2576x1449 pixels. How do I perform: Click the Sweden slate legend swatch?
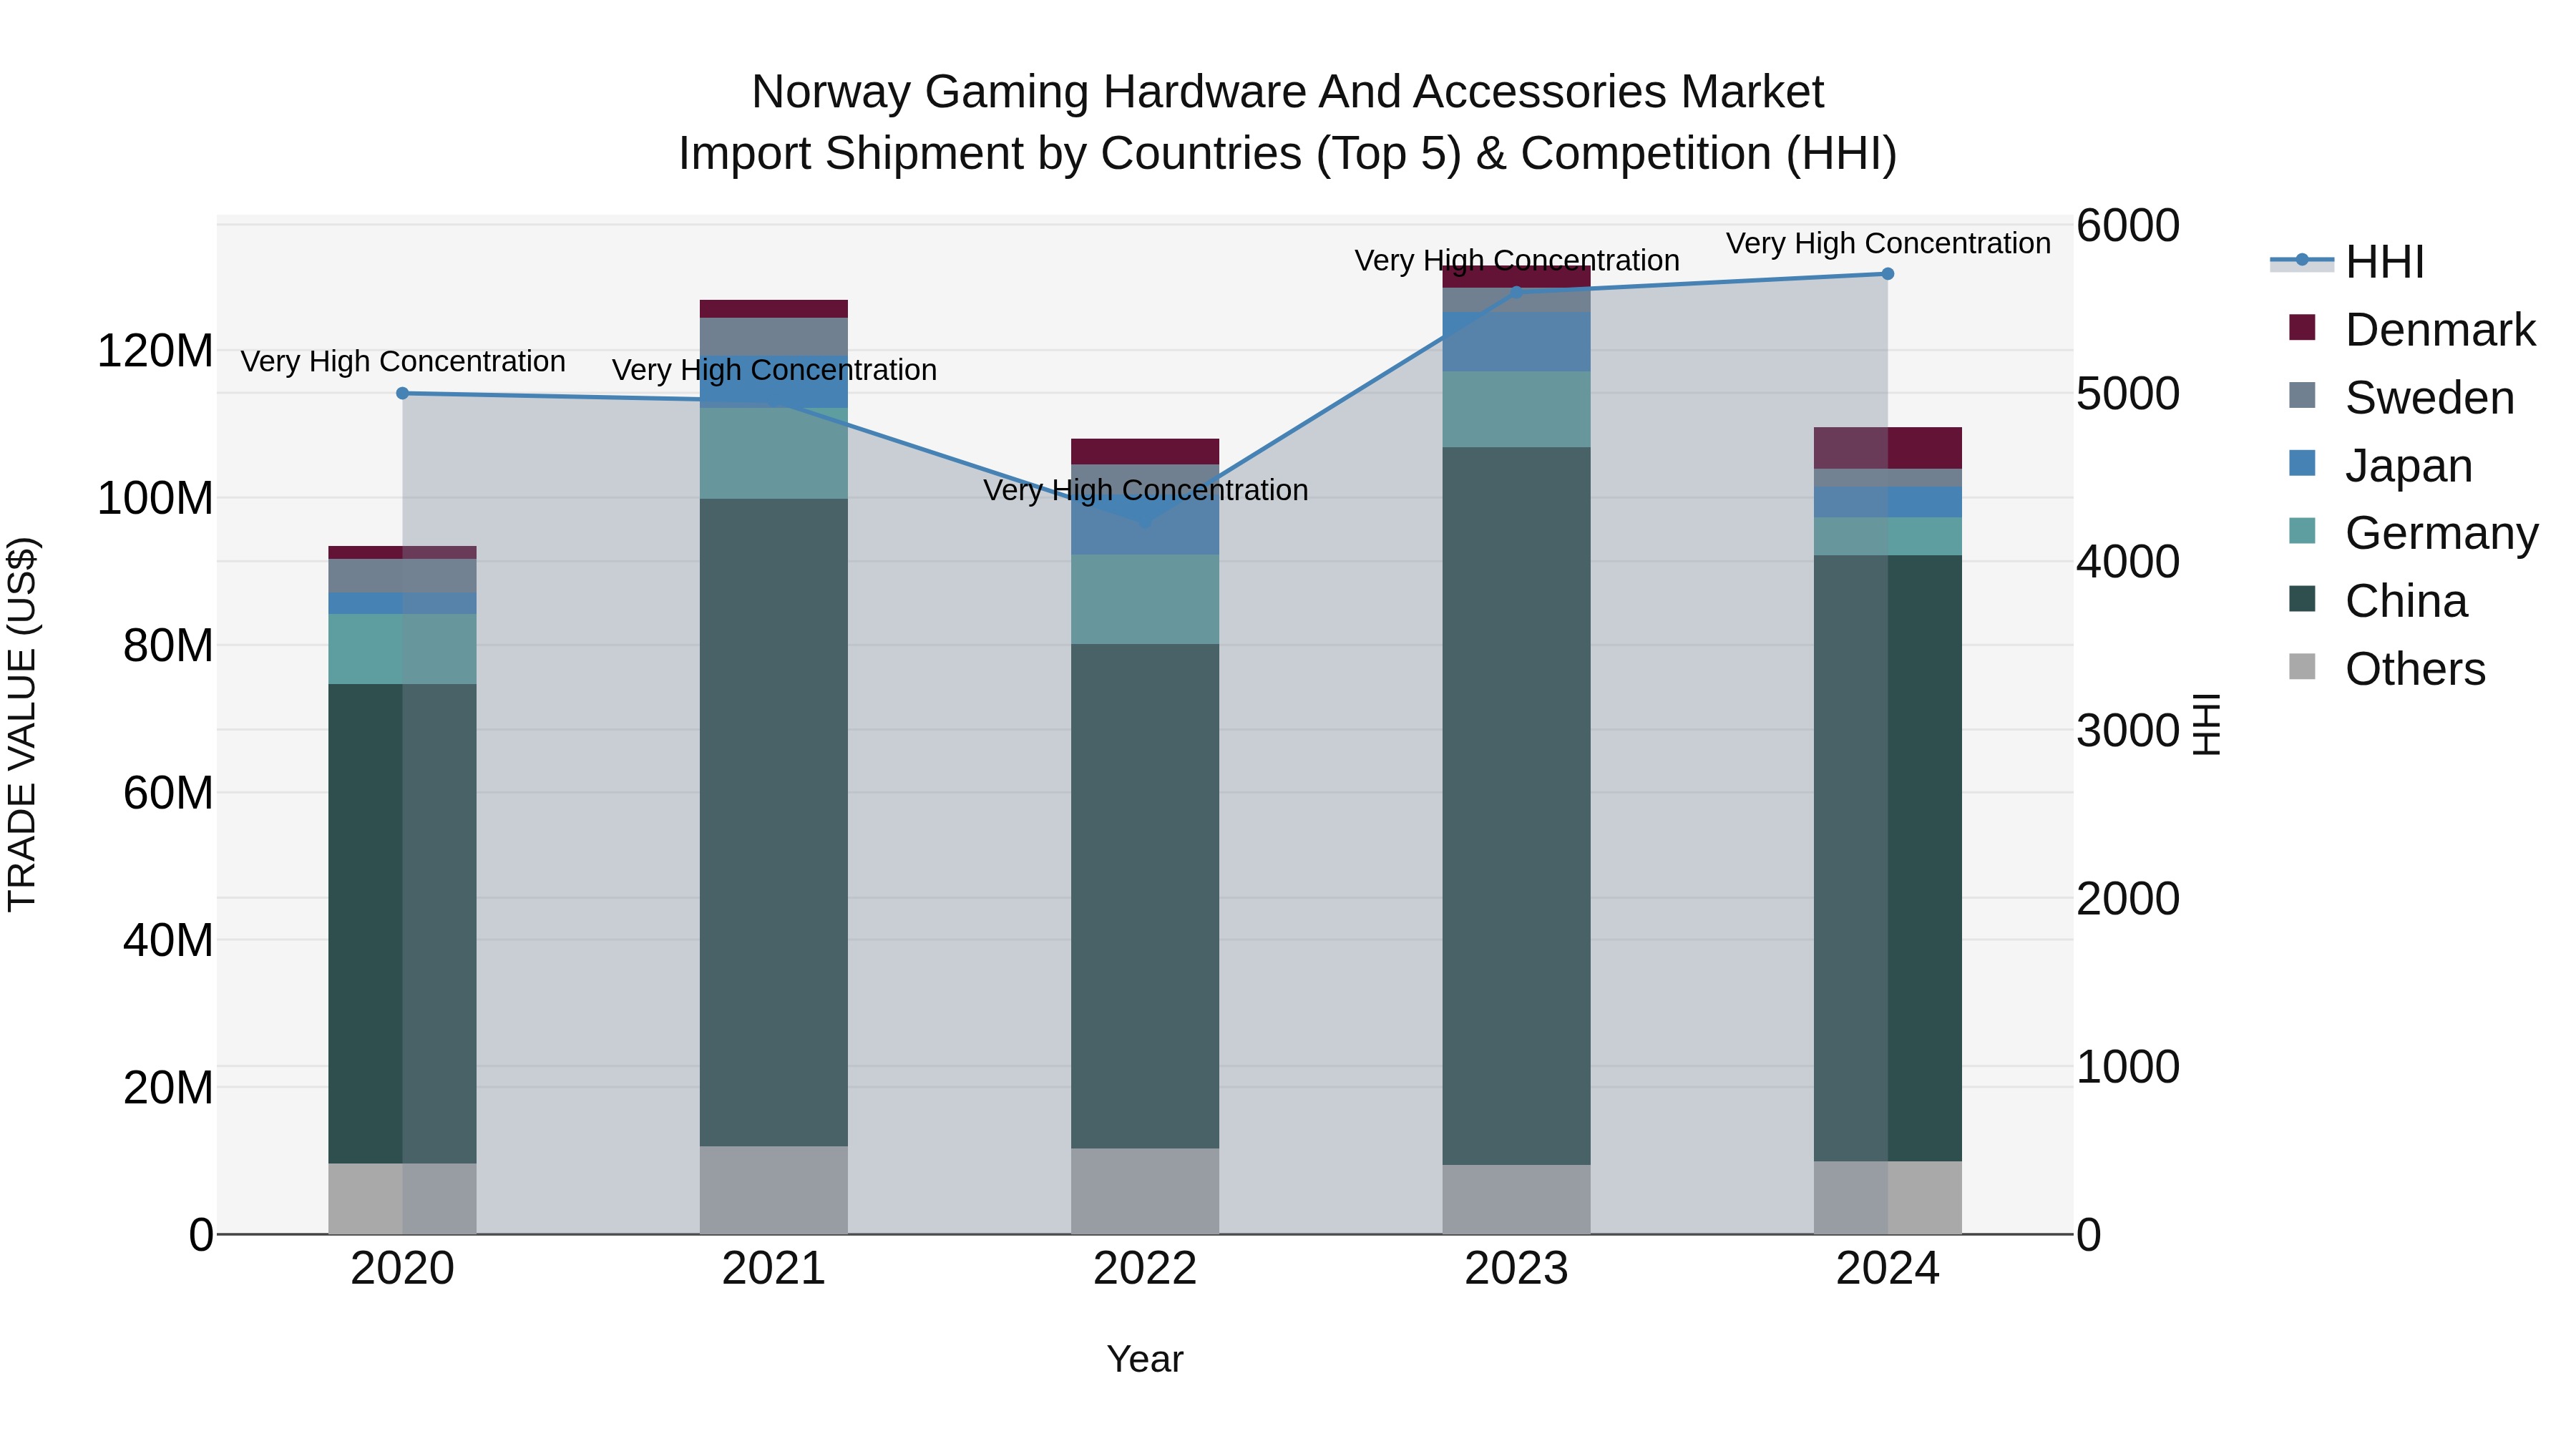point(2302,395)
